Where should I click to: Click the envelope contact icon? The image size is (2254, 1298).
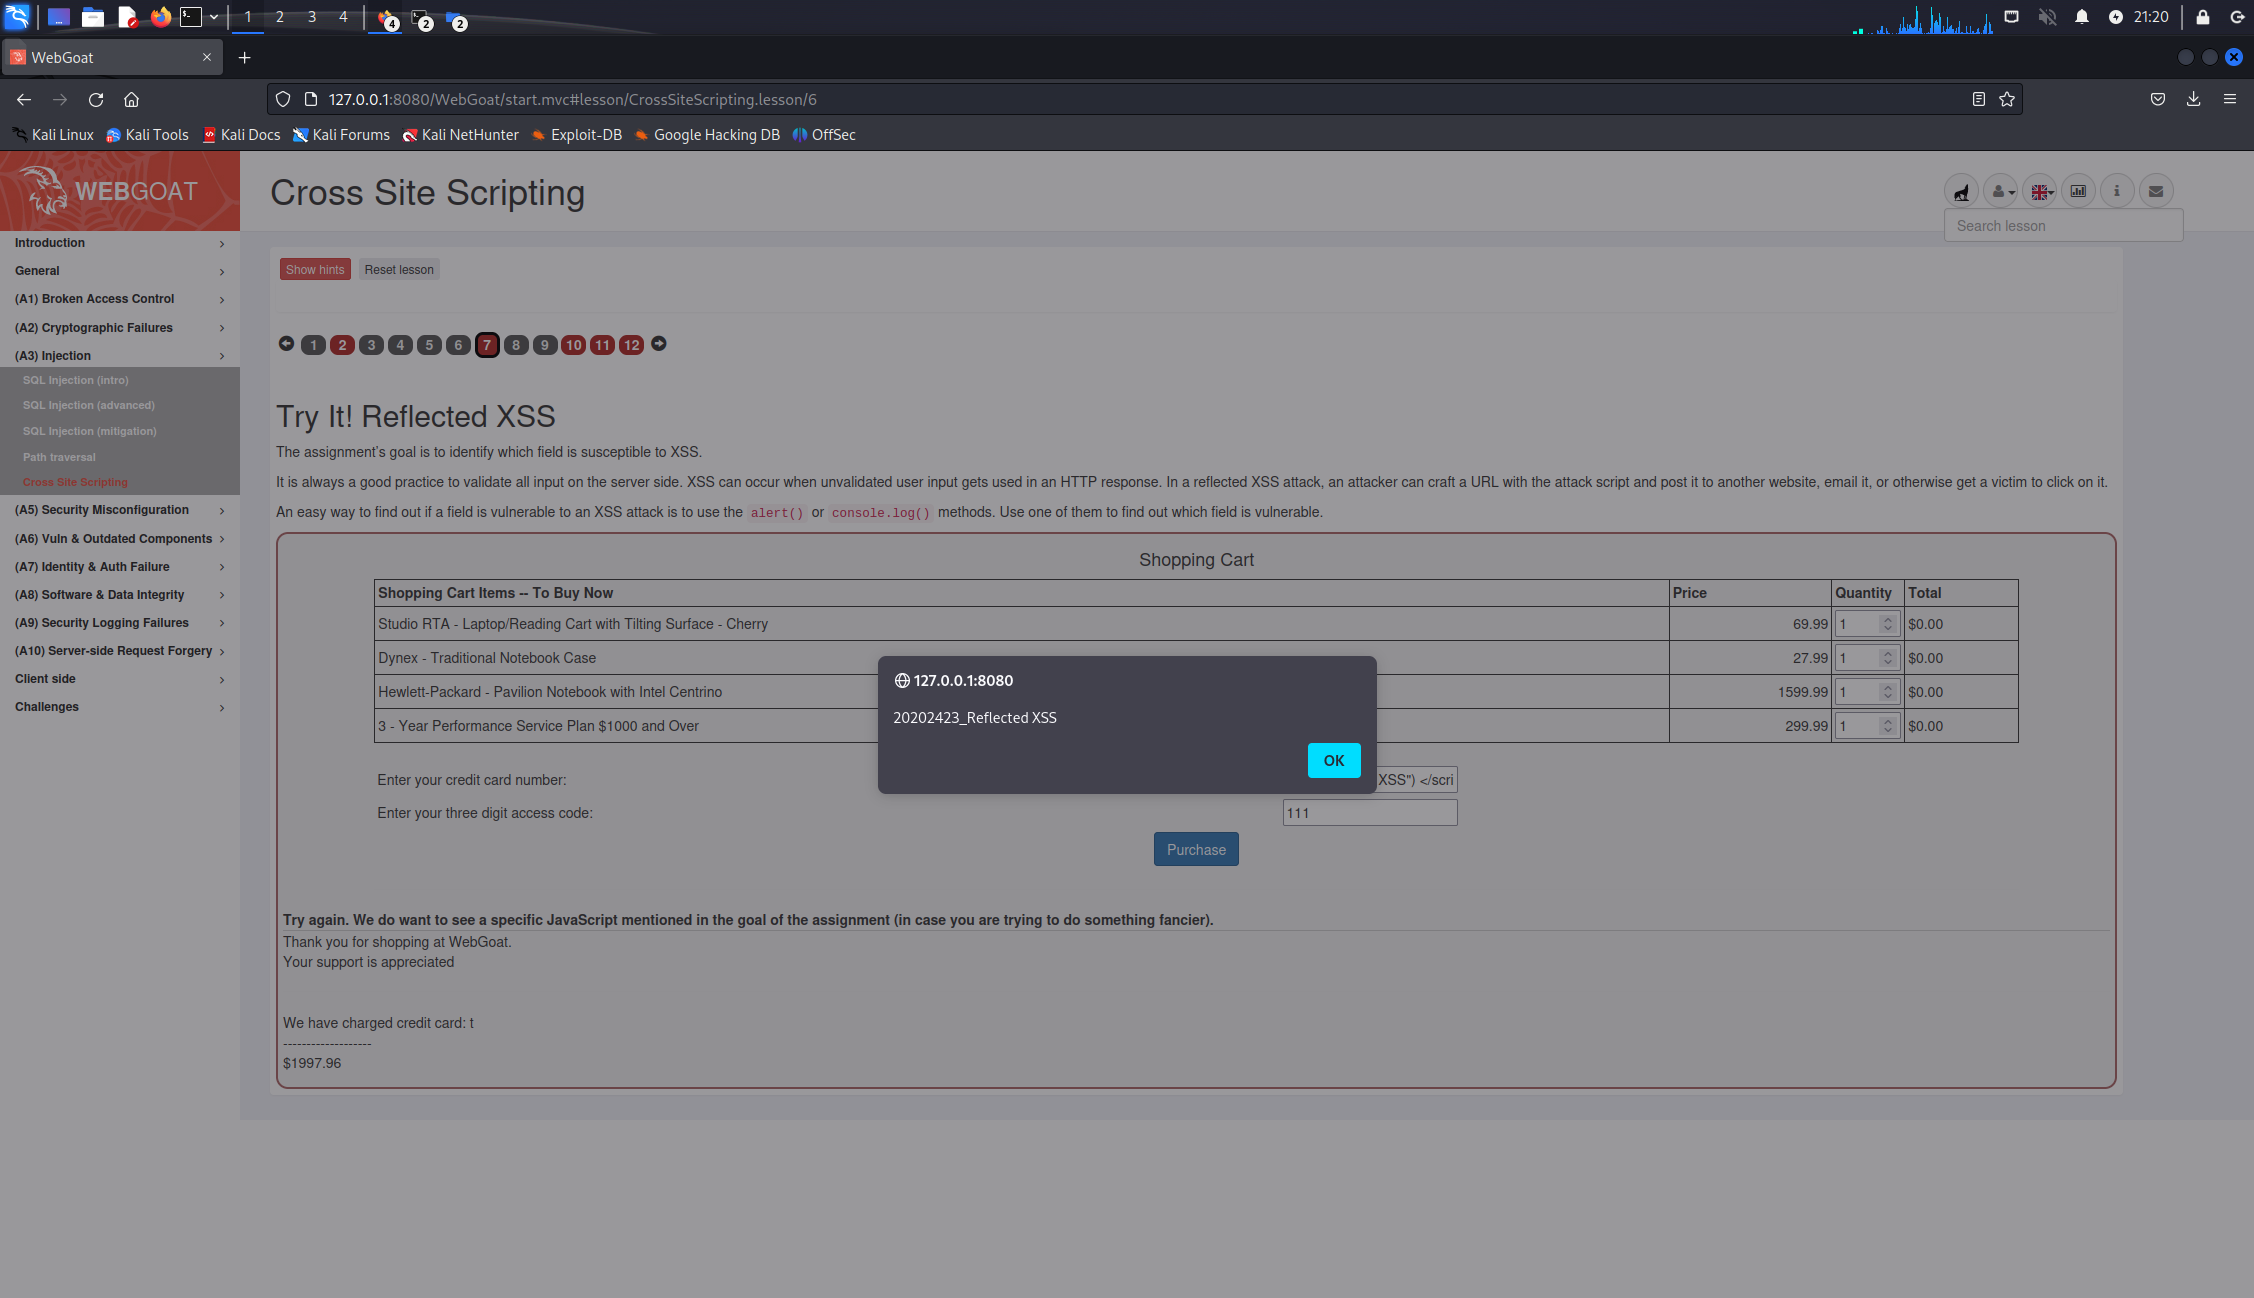(x=2156, y=191)
